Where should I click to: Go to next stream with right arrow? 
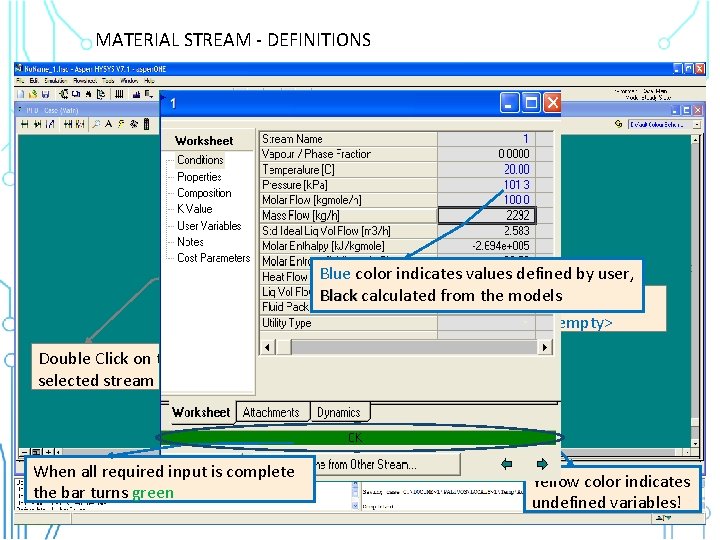[542, 464]
